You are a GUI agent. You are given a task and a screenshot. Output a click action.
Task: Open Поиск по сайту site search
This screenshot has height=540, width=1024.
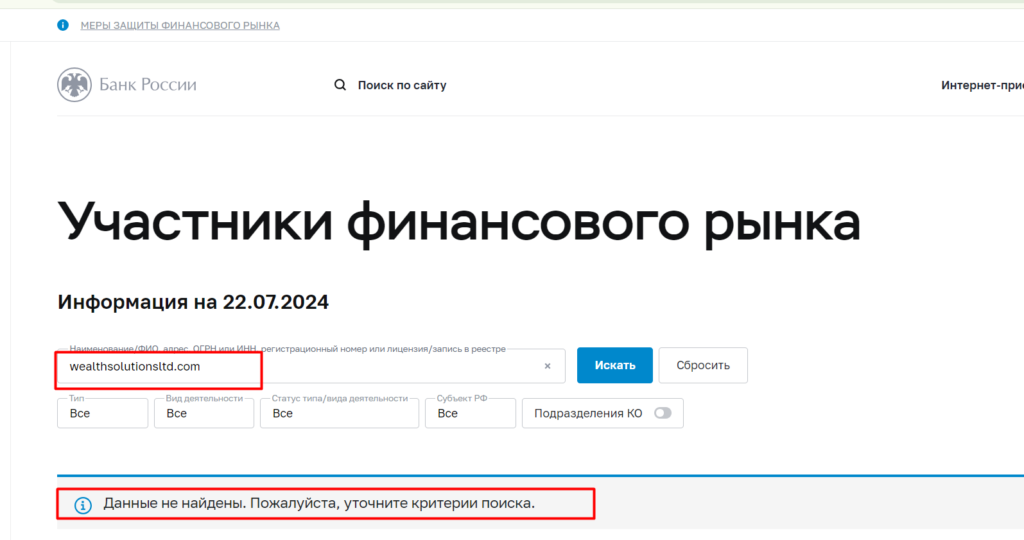402,86
